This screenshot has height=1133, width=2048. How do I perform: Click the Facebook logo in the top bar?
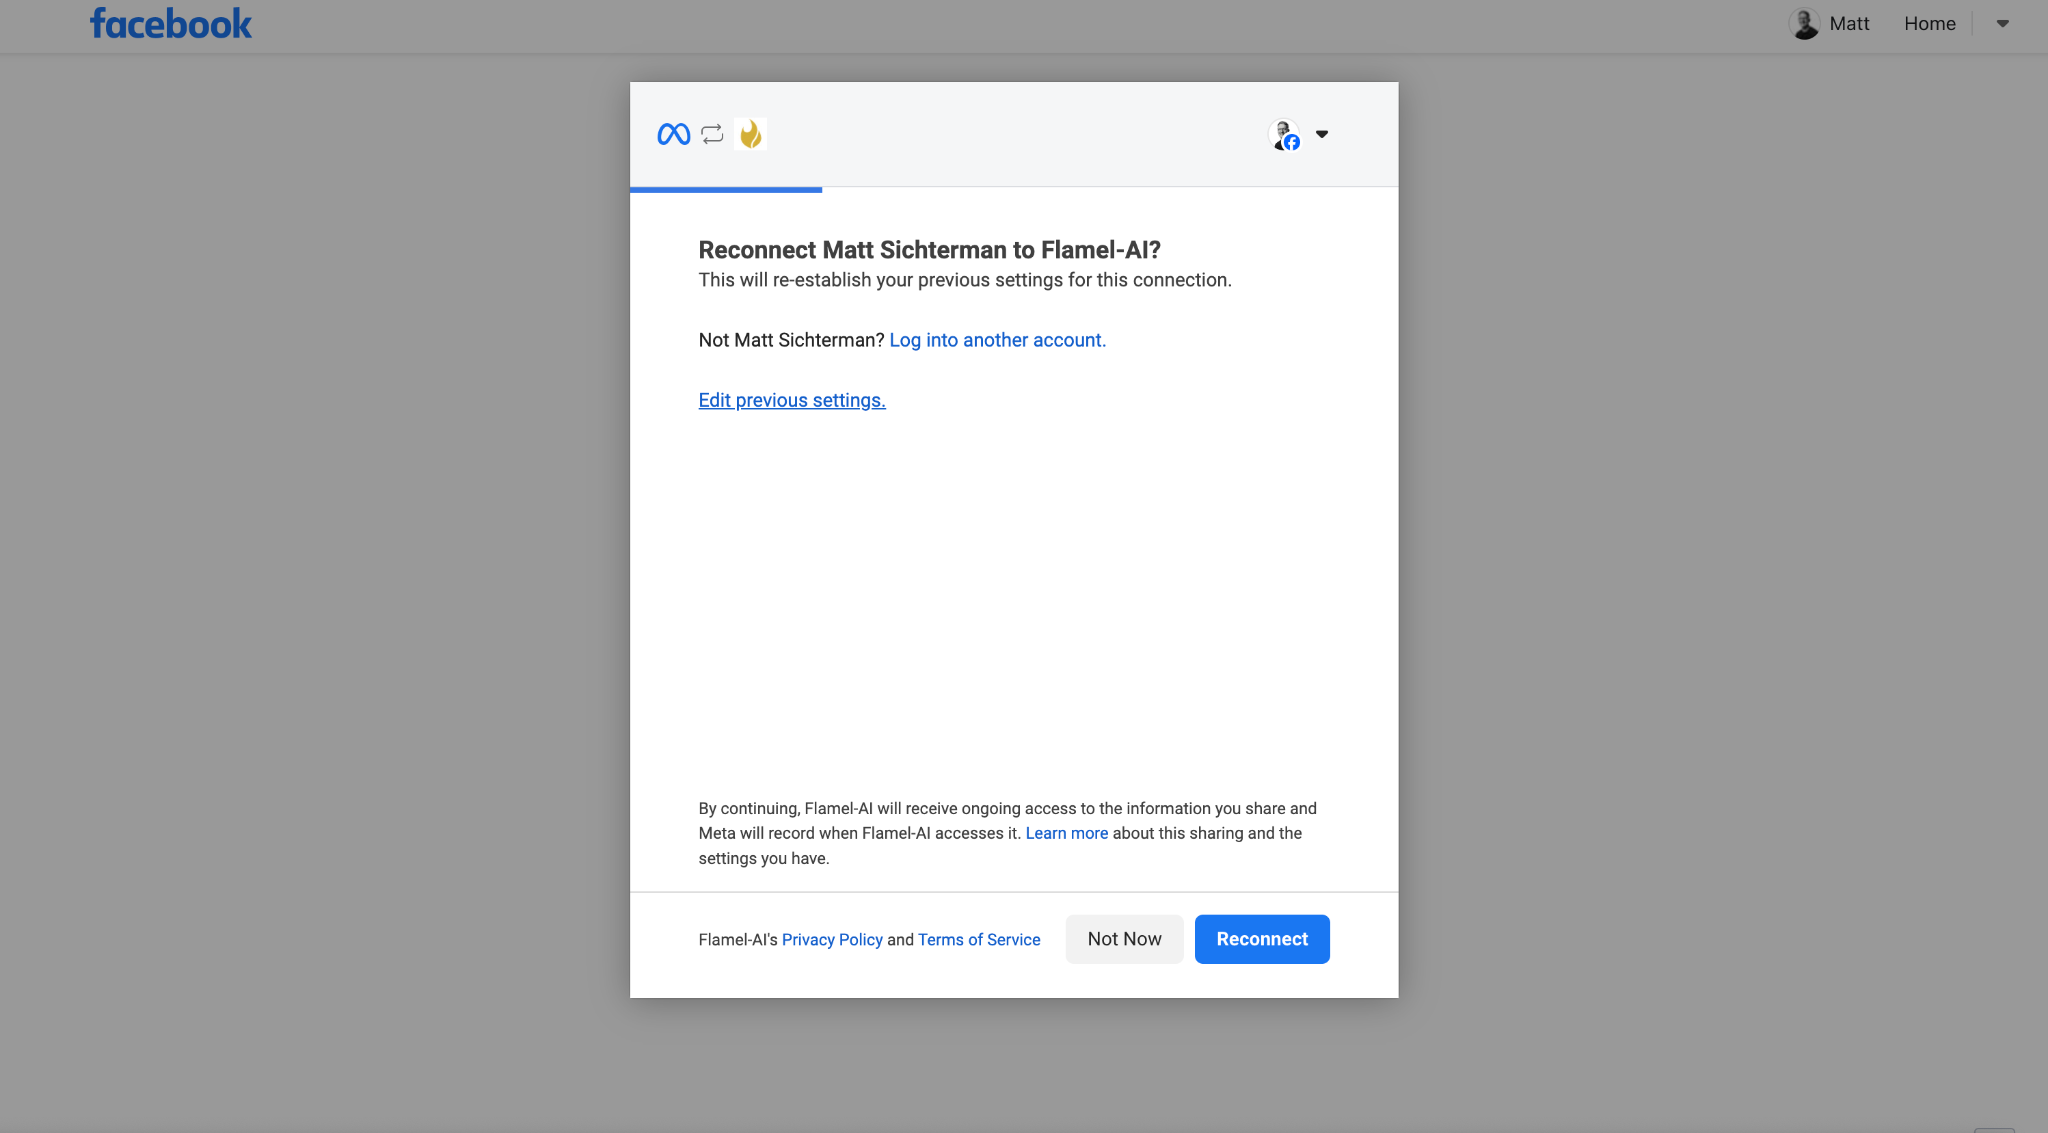point(171,24)
